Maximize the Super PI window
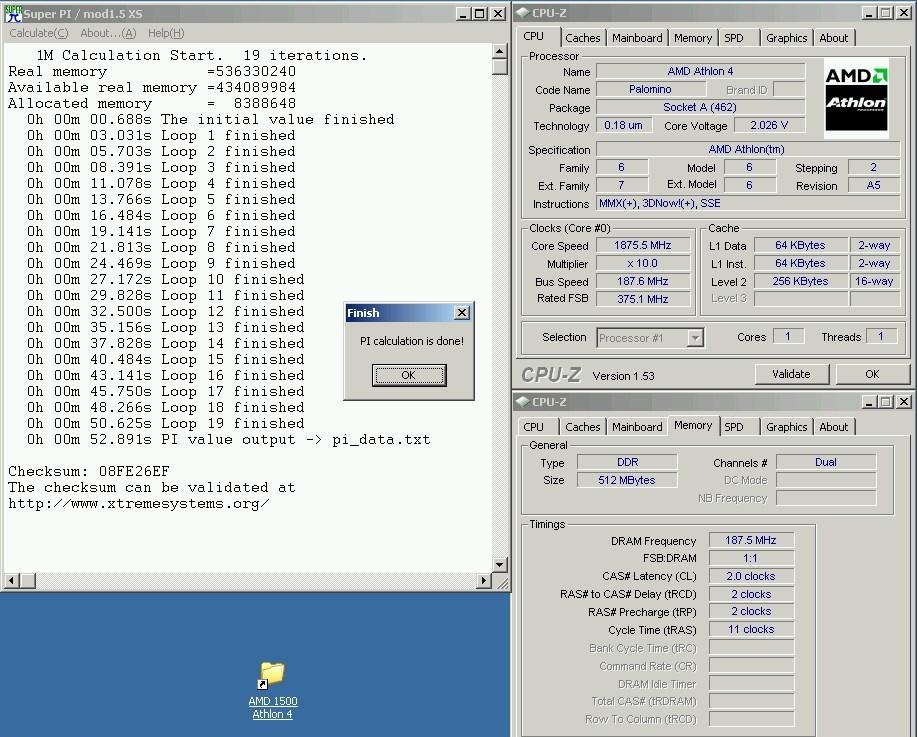917x737 pixels. pyautogui.click(x=480, y=13)
